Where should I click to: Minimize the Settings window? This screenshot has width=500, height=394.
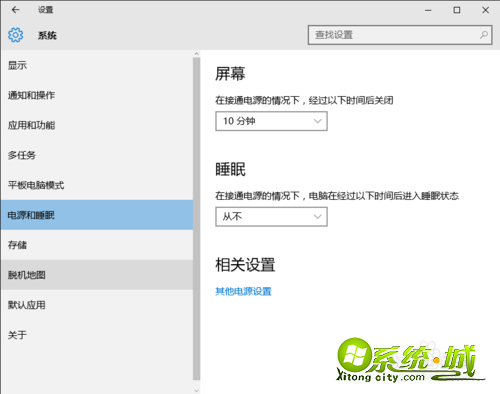click(428, 10)
